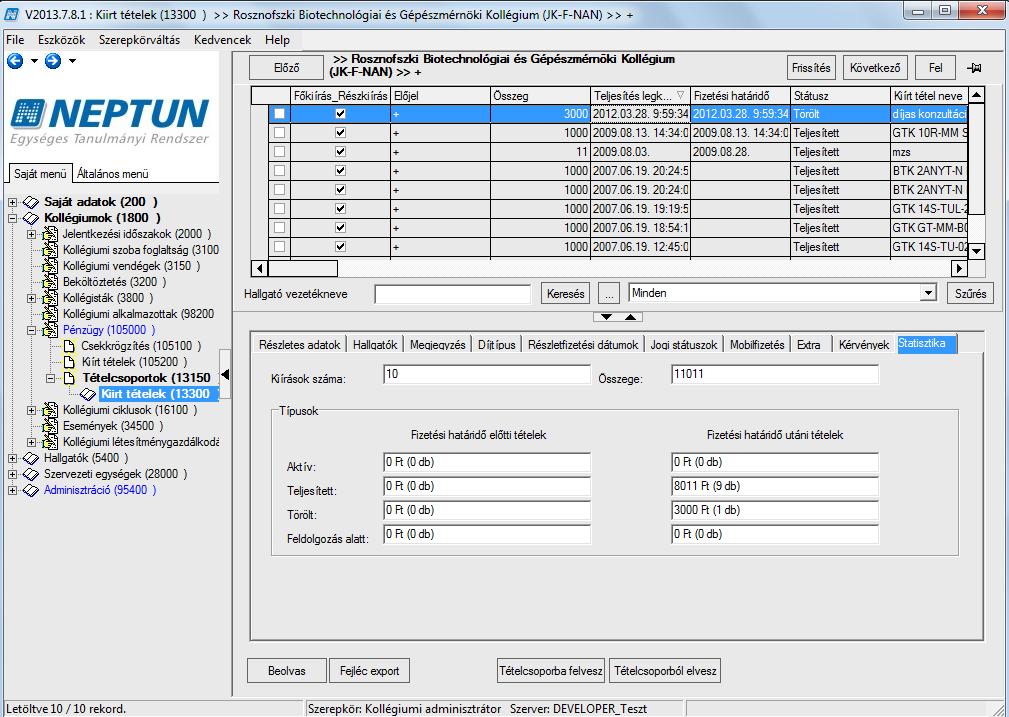This screenshot has height=717, width=1009.
Task: Click the Következő button
Action: tap(875, 68)
